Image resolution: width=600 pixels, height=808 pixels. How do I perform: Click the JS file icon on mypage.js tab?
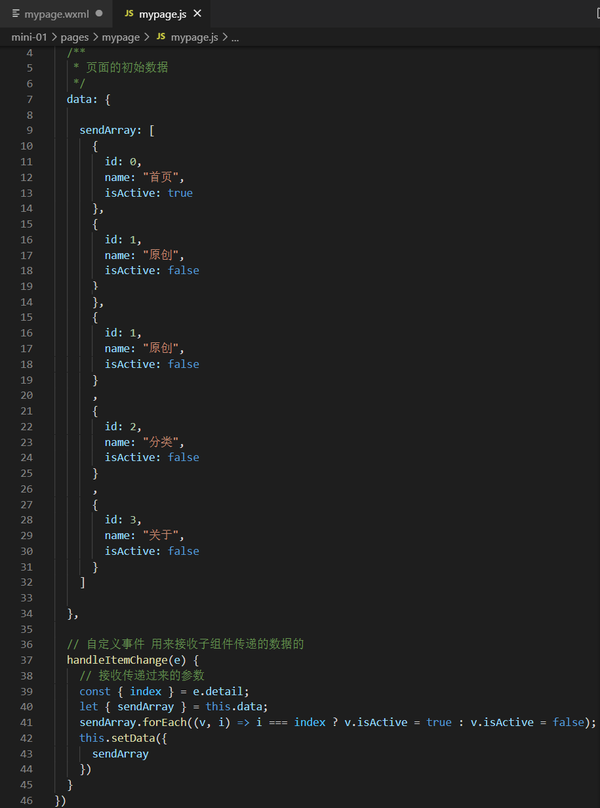click(129, 14)
